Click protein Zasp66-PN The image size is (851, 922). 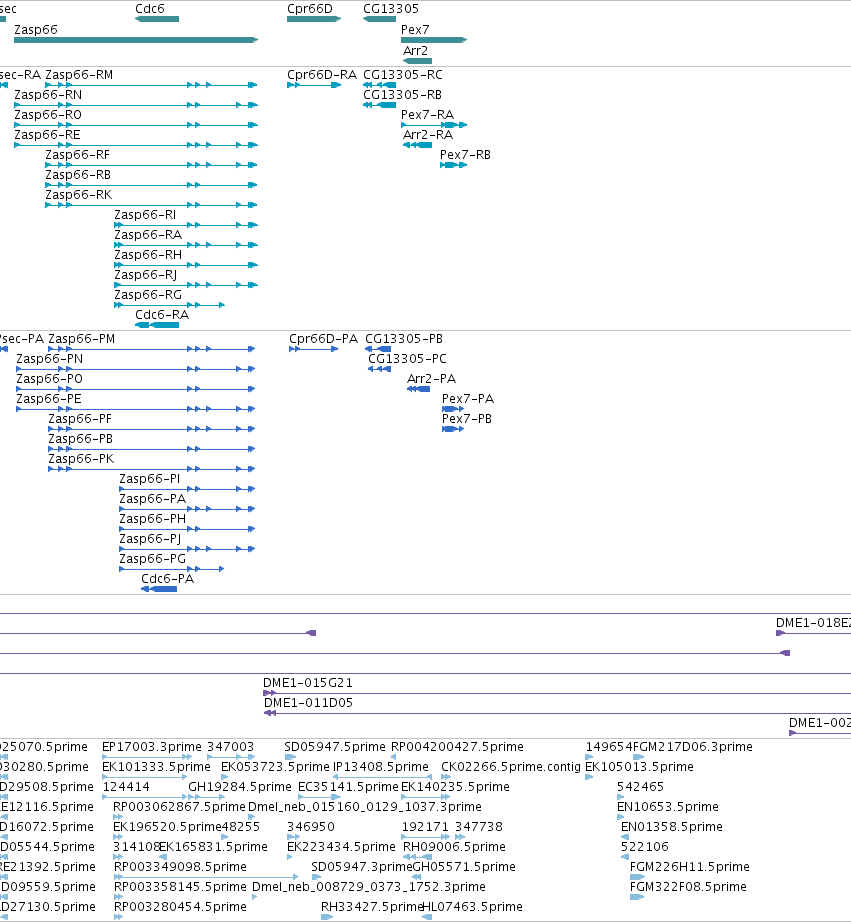click(x=136, y=369)
